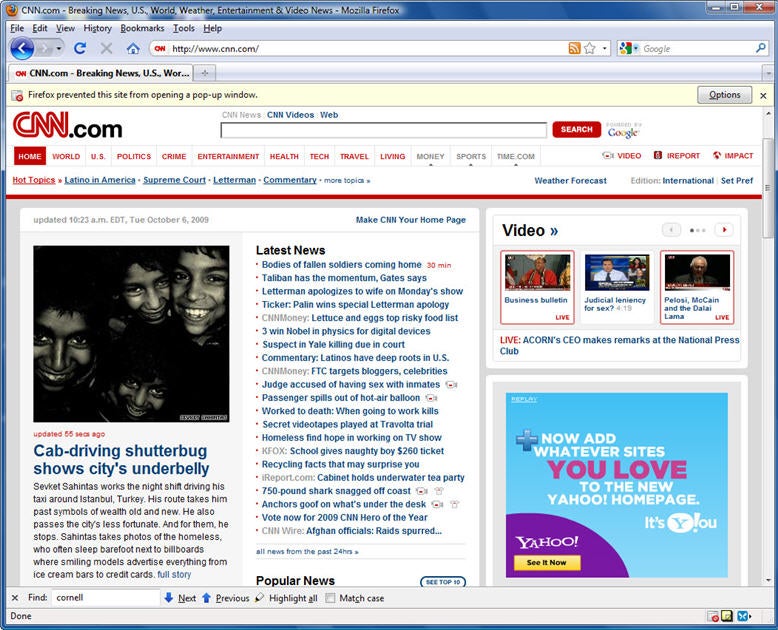This screenshot has height=630, width=778.
Task: Open the shutterbug main story photo
Action: (x=131, y=334)
